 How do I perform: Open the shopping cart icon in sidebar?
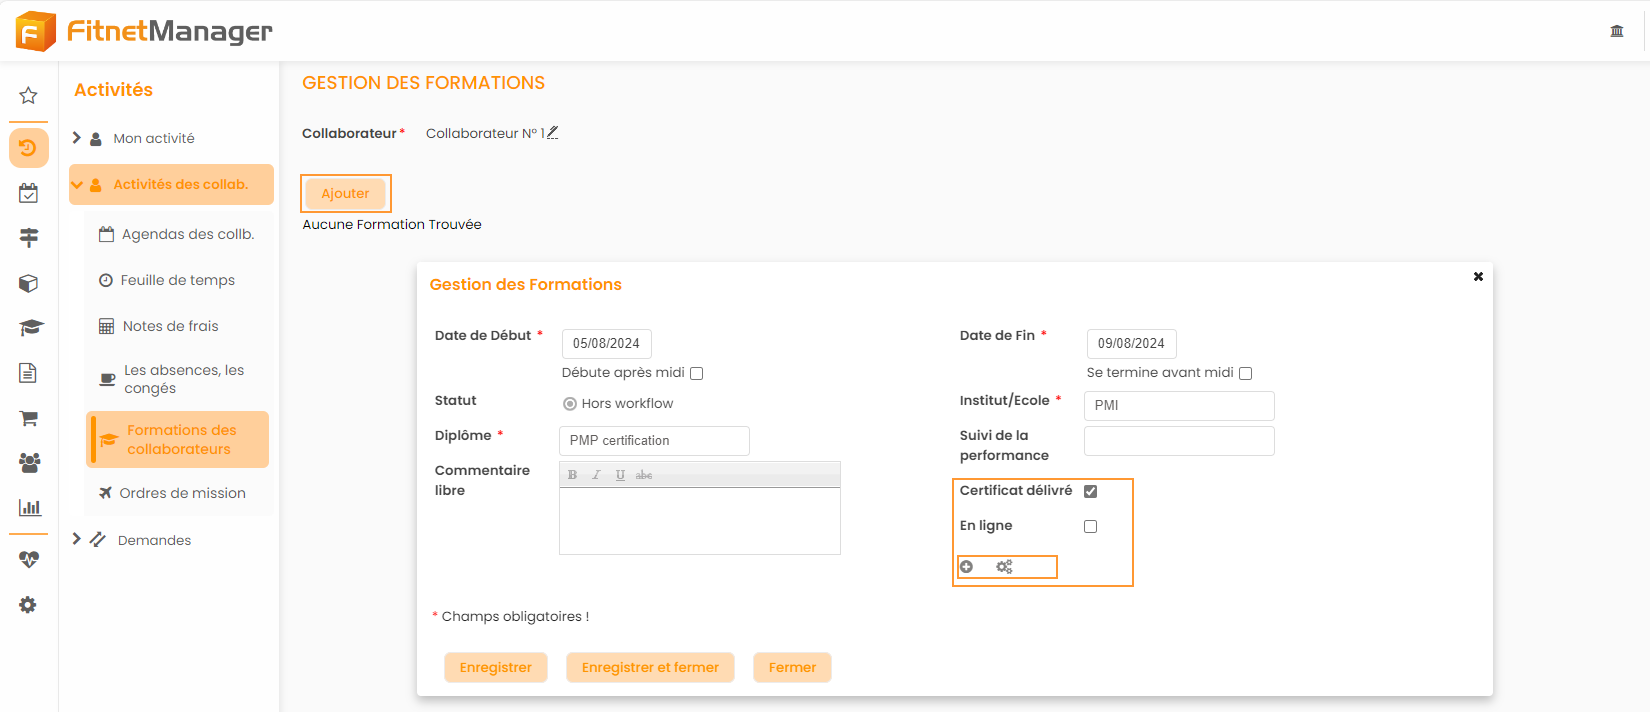[x=28, y=418]
